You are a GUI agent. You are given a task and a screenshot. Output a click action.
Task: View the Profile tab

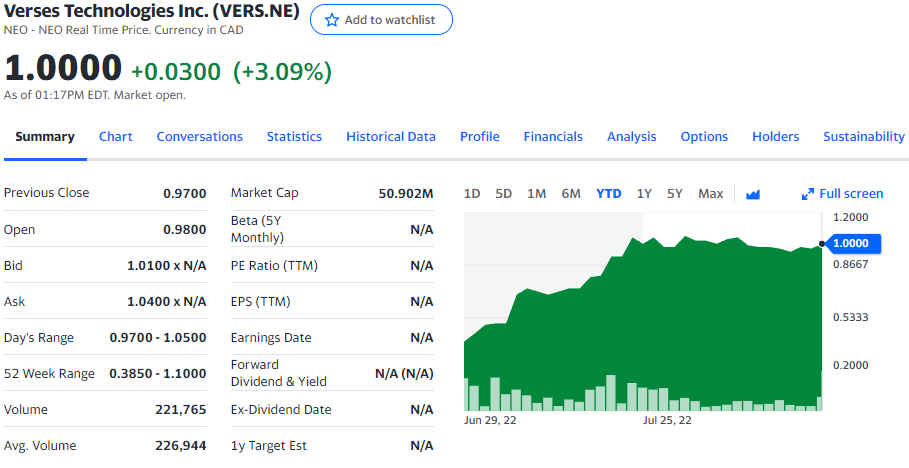point(479,136)
